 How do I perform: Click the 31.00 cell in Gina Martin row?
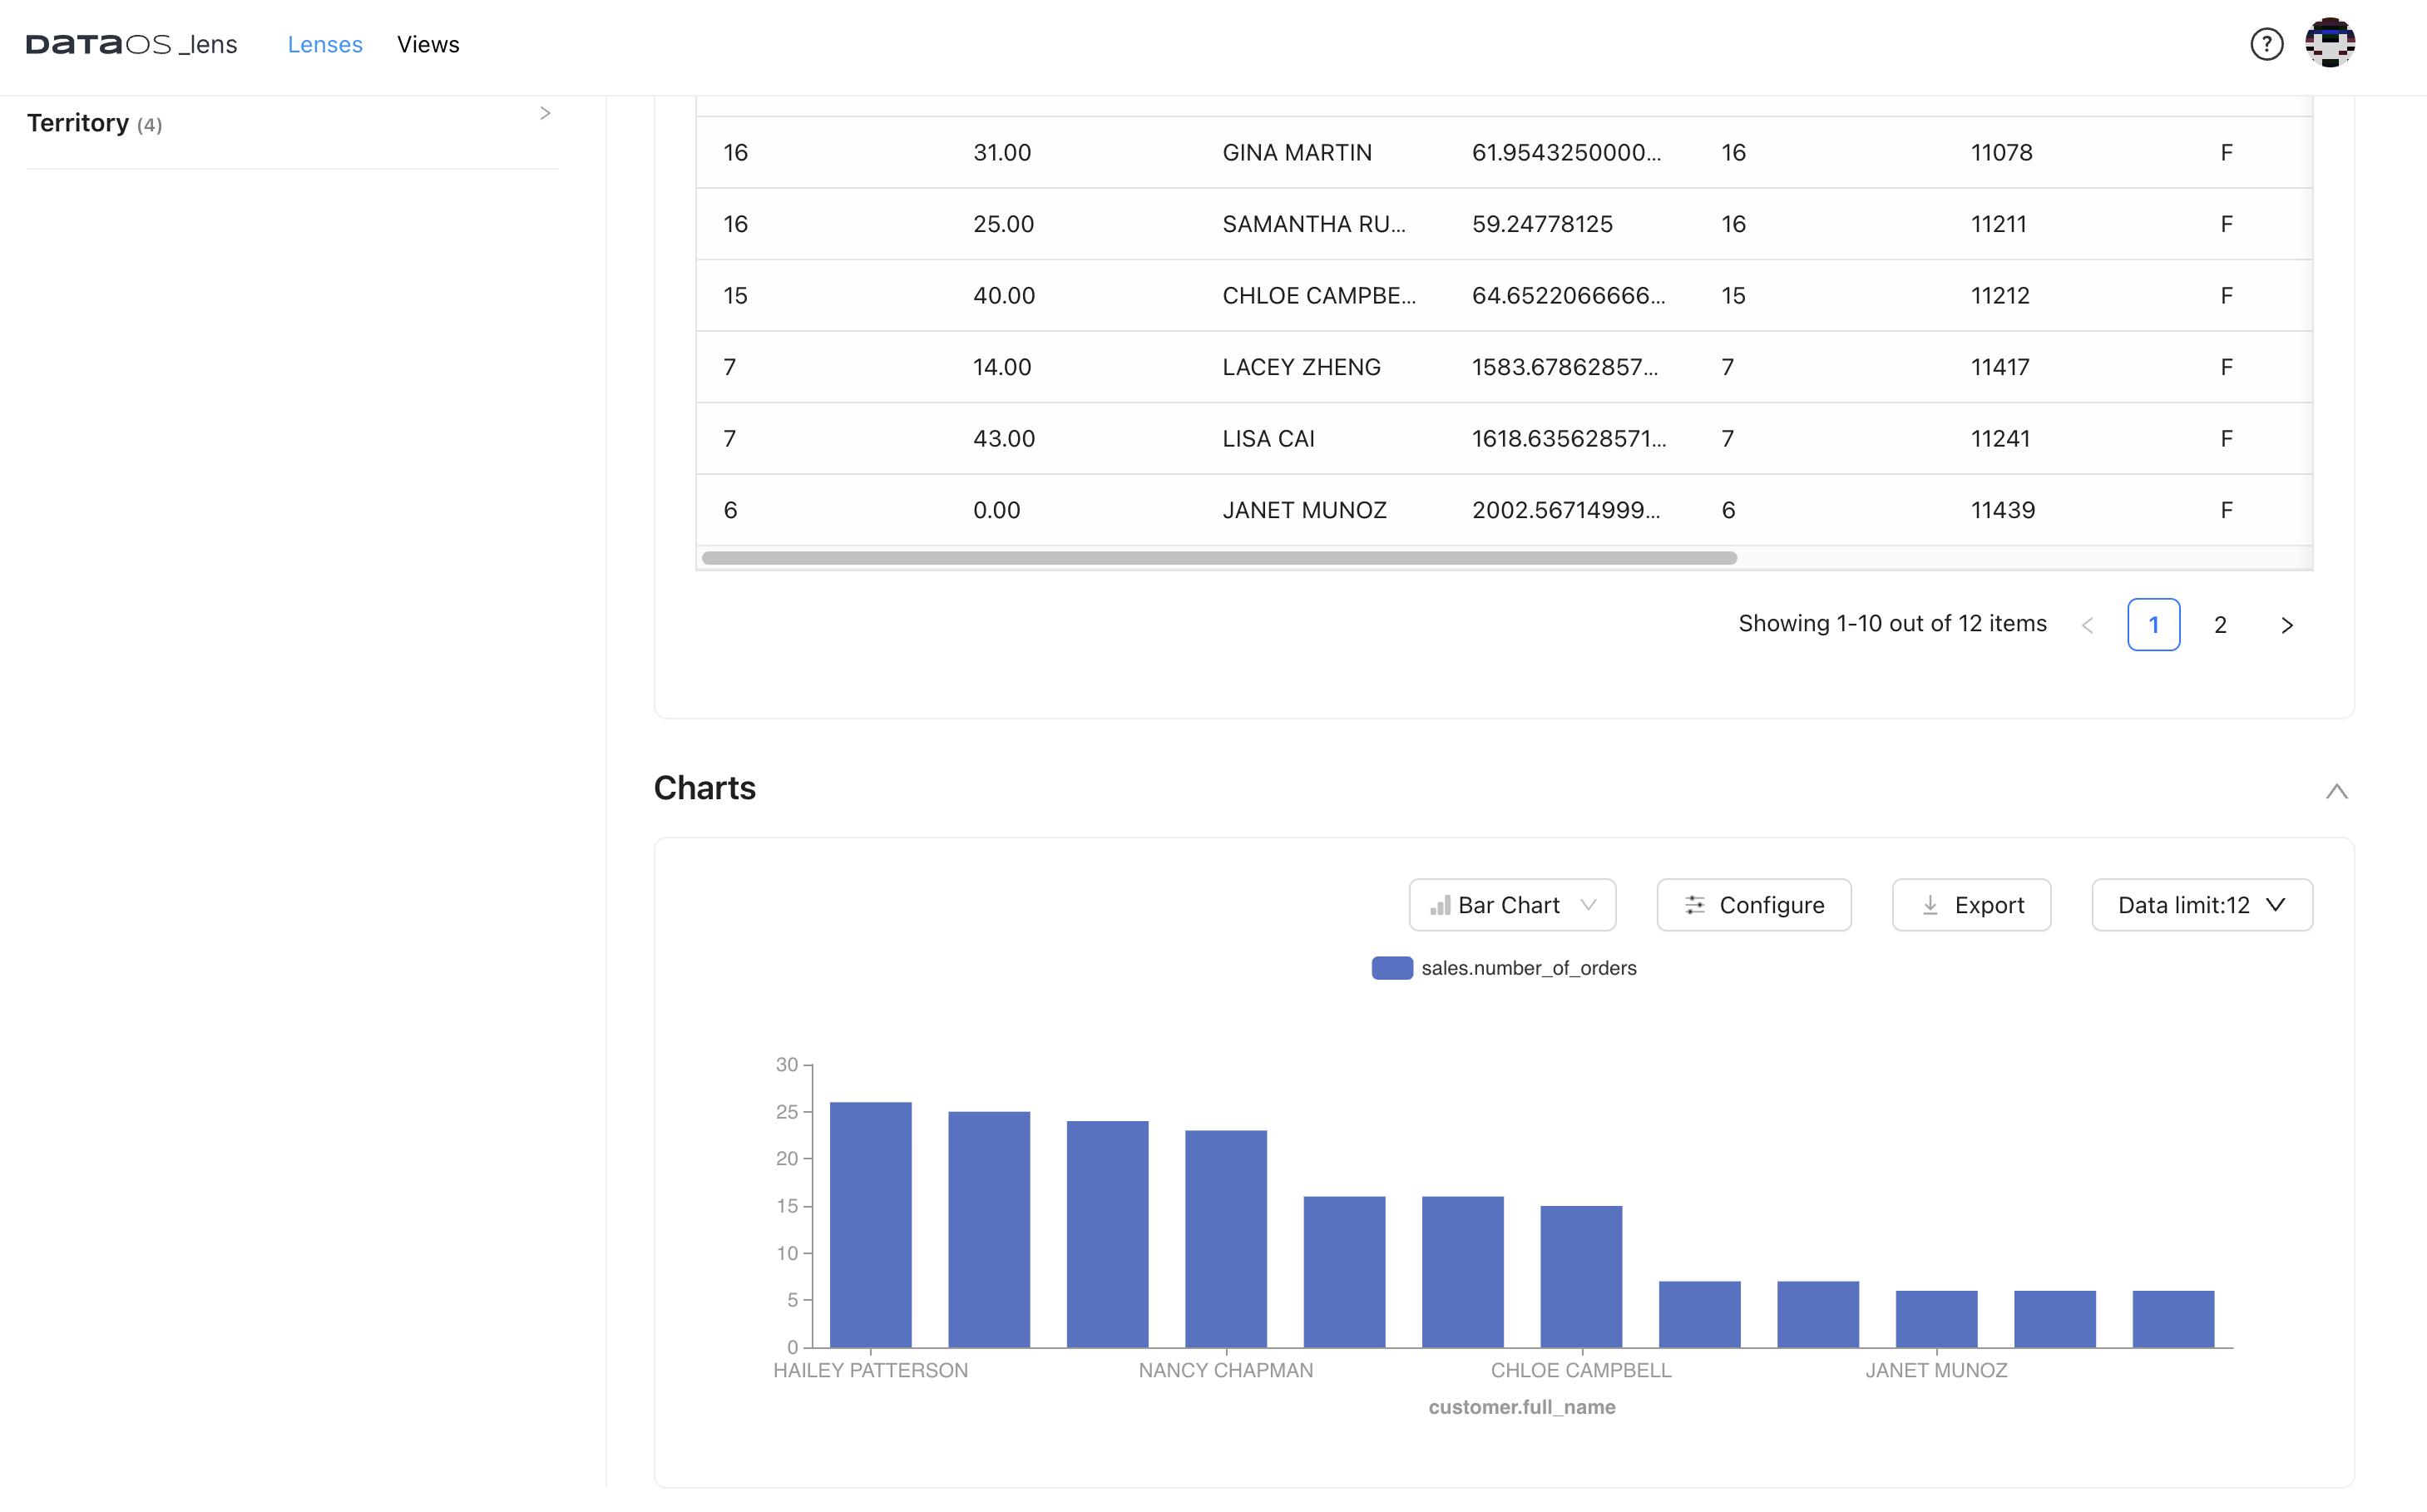point(1001,153)
